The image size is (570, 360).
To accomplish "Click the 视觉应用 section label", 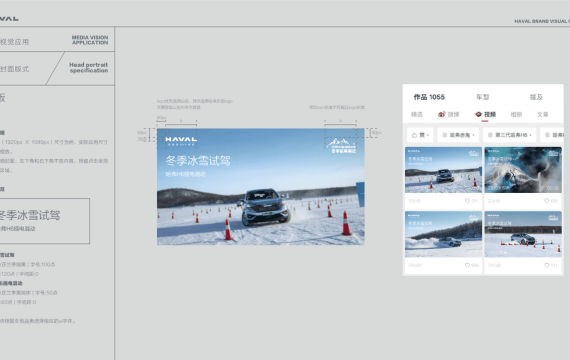I will tap(14, 42).
